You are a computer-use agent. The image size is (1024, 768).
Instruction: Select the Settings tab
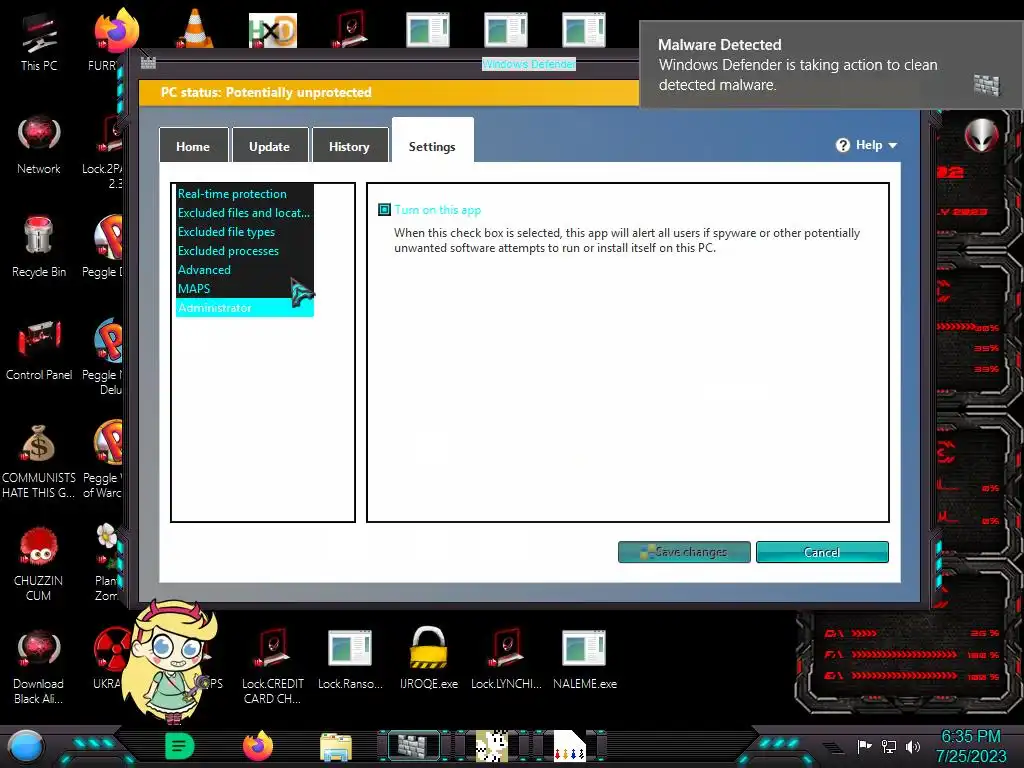click(x=432, y=140)
